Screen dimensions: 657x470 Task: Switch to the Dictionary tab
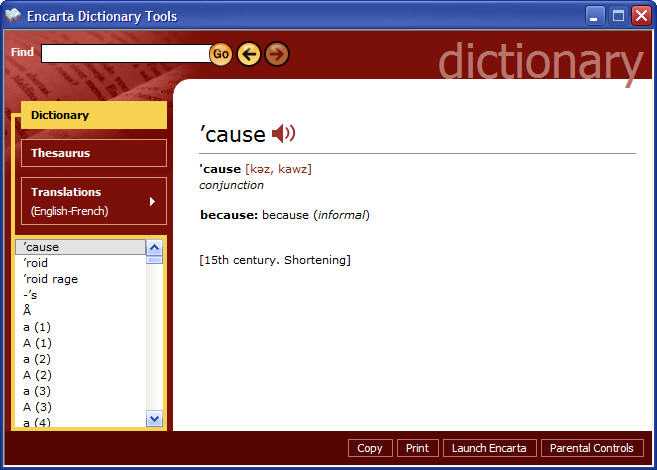pyautogui.click(x=94, y=115)
